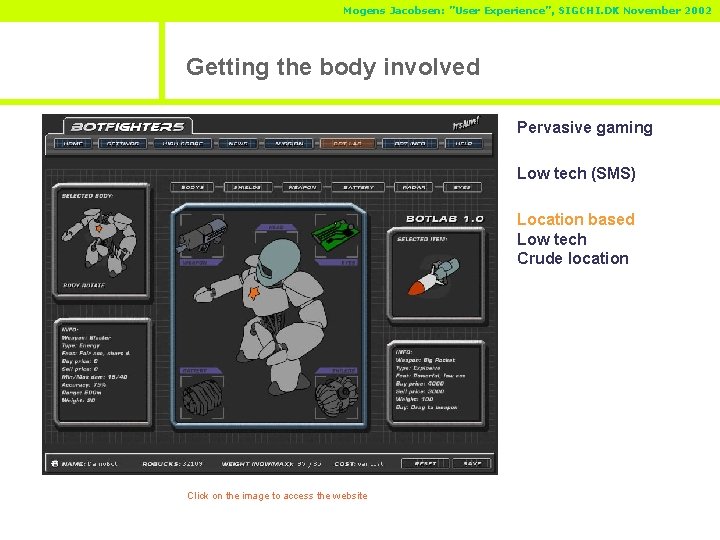
Task: Open the HELP nav tab
Action: pos(464,144)
